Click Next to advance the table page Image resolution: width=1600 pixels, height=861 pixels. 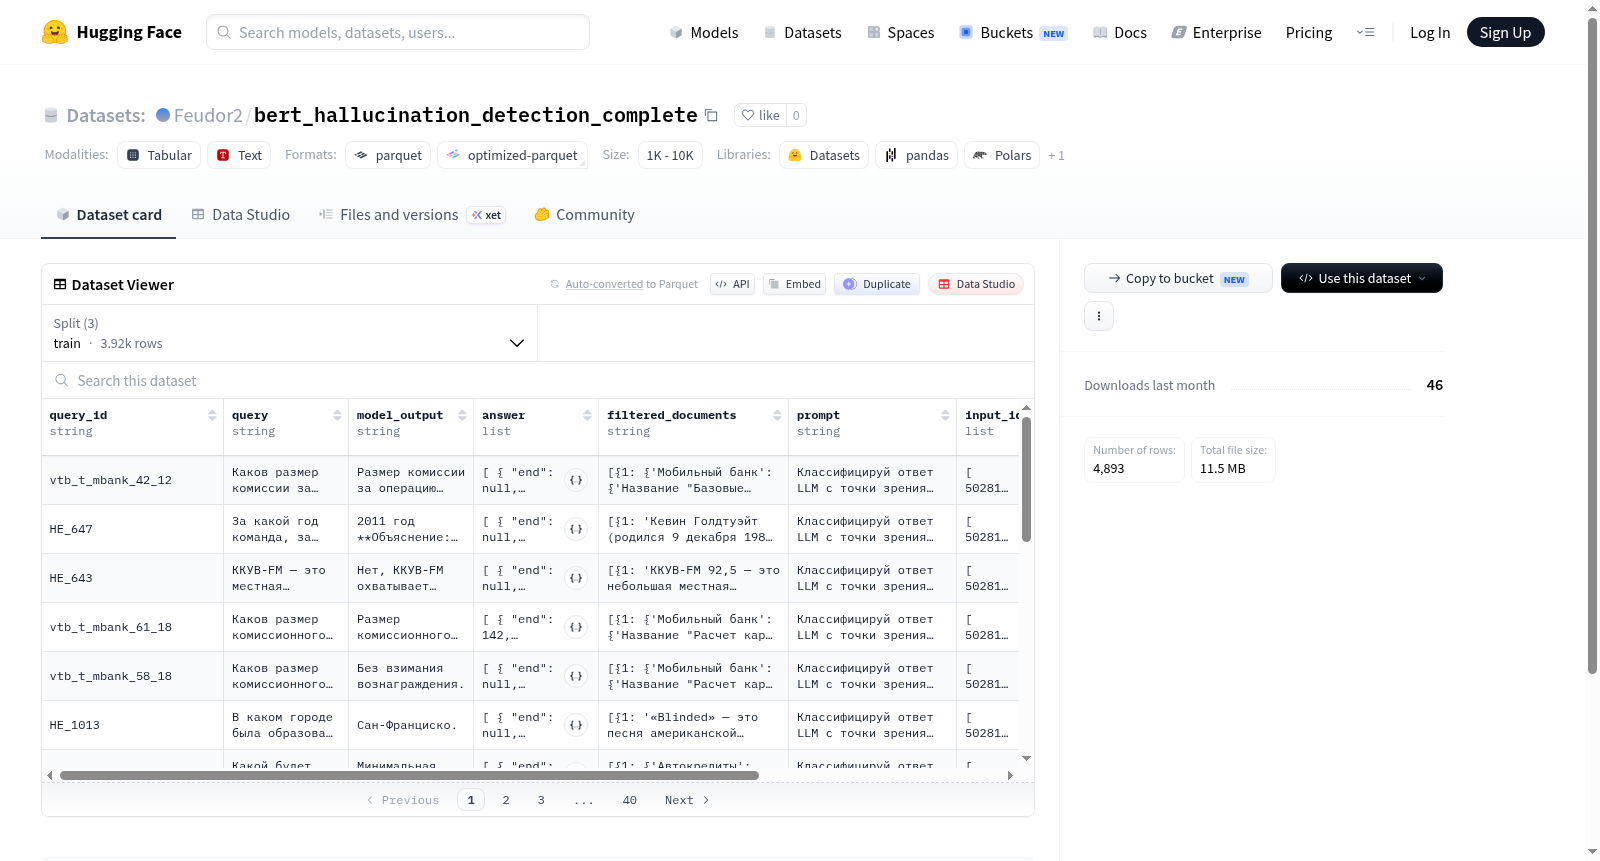click(687, 800)
